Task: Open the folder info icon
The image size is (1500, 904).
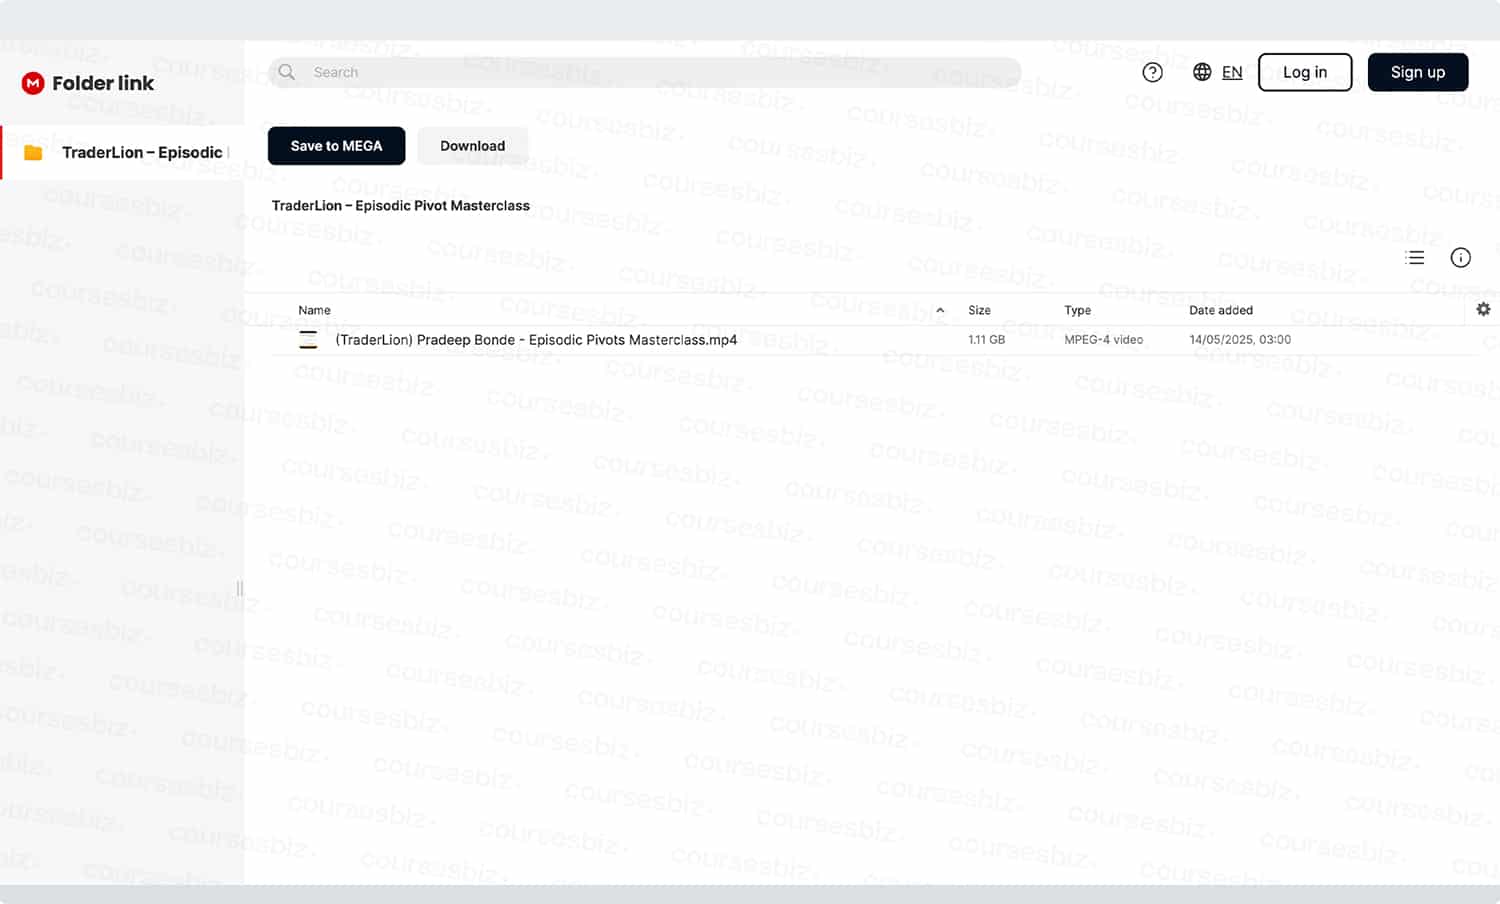Action: (x=1461, y=258)
